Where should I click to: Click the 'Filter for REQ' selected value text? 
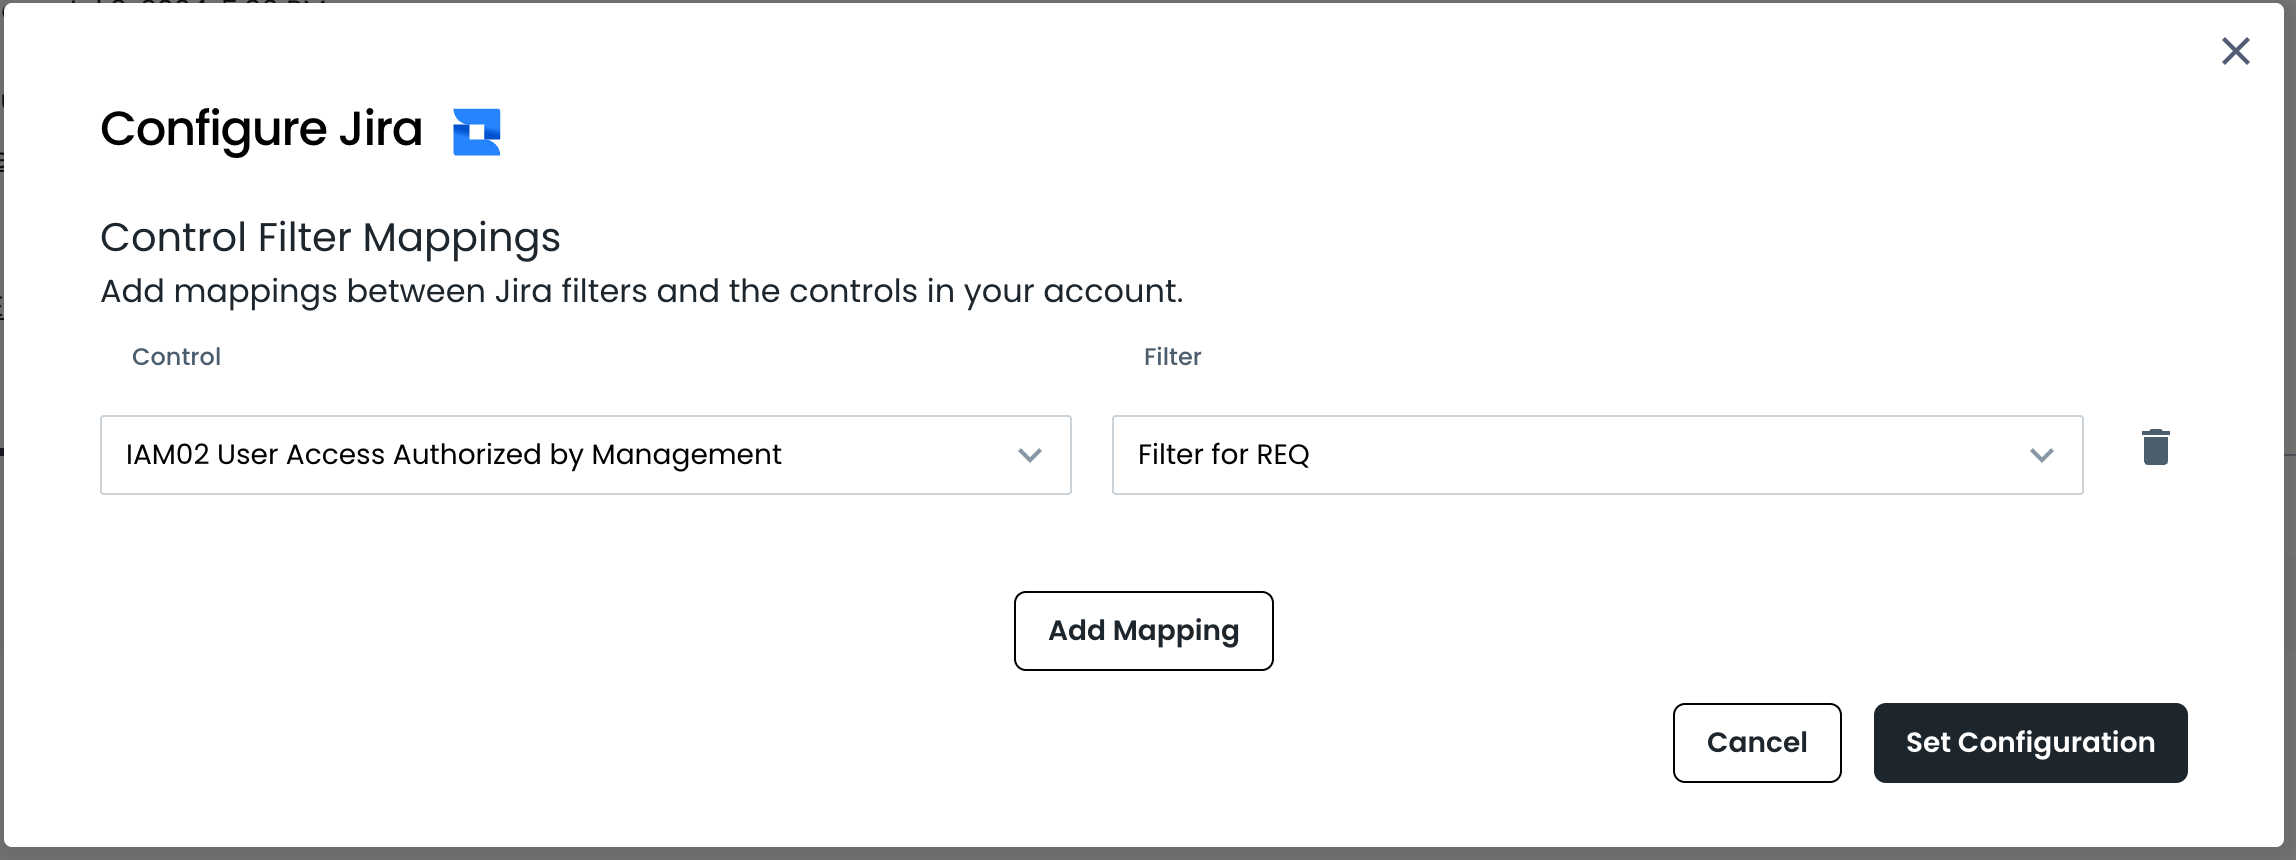coord(1223,455)
